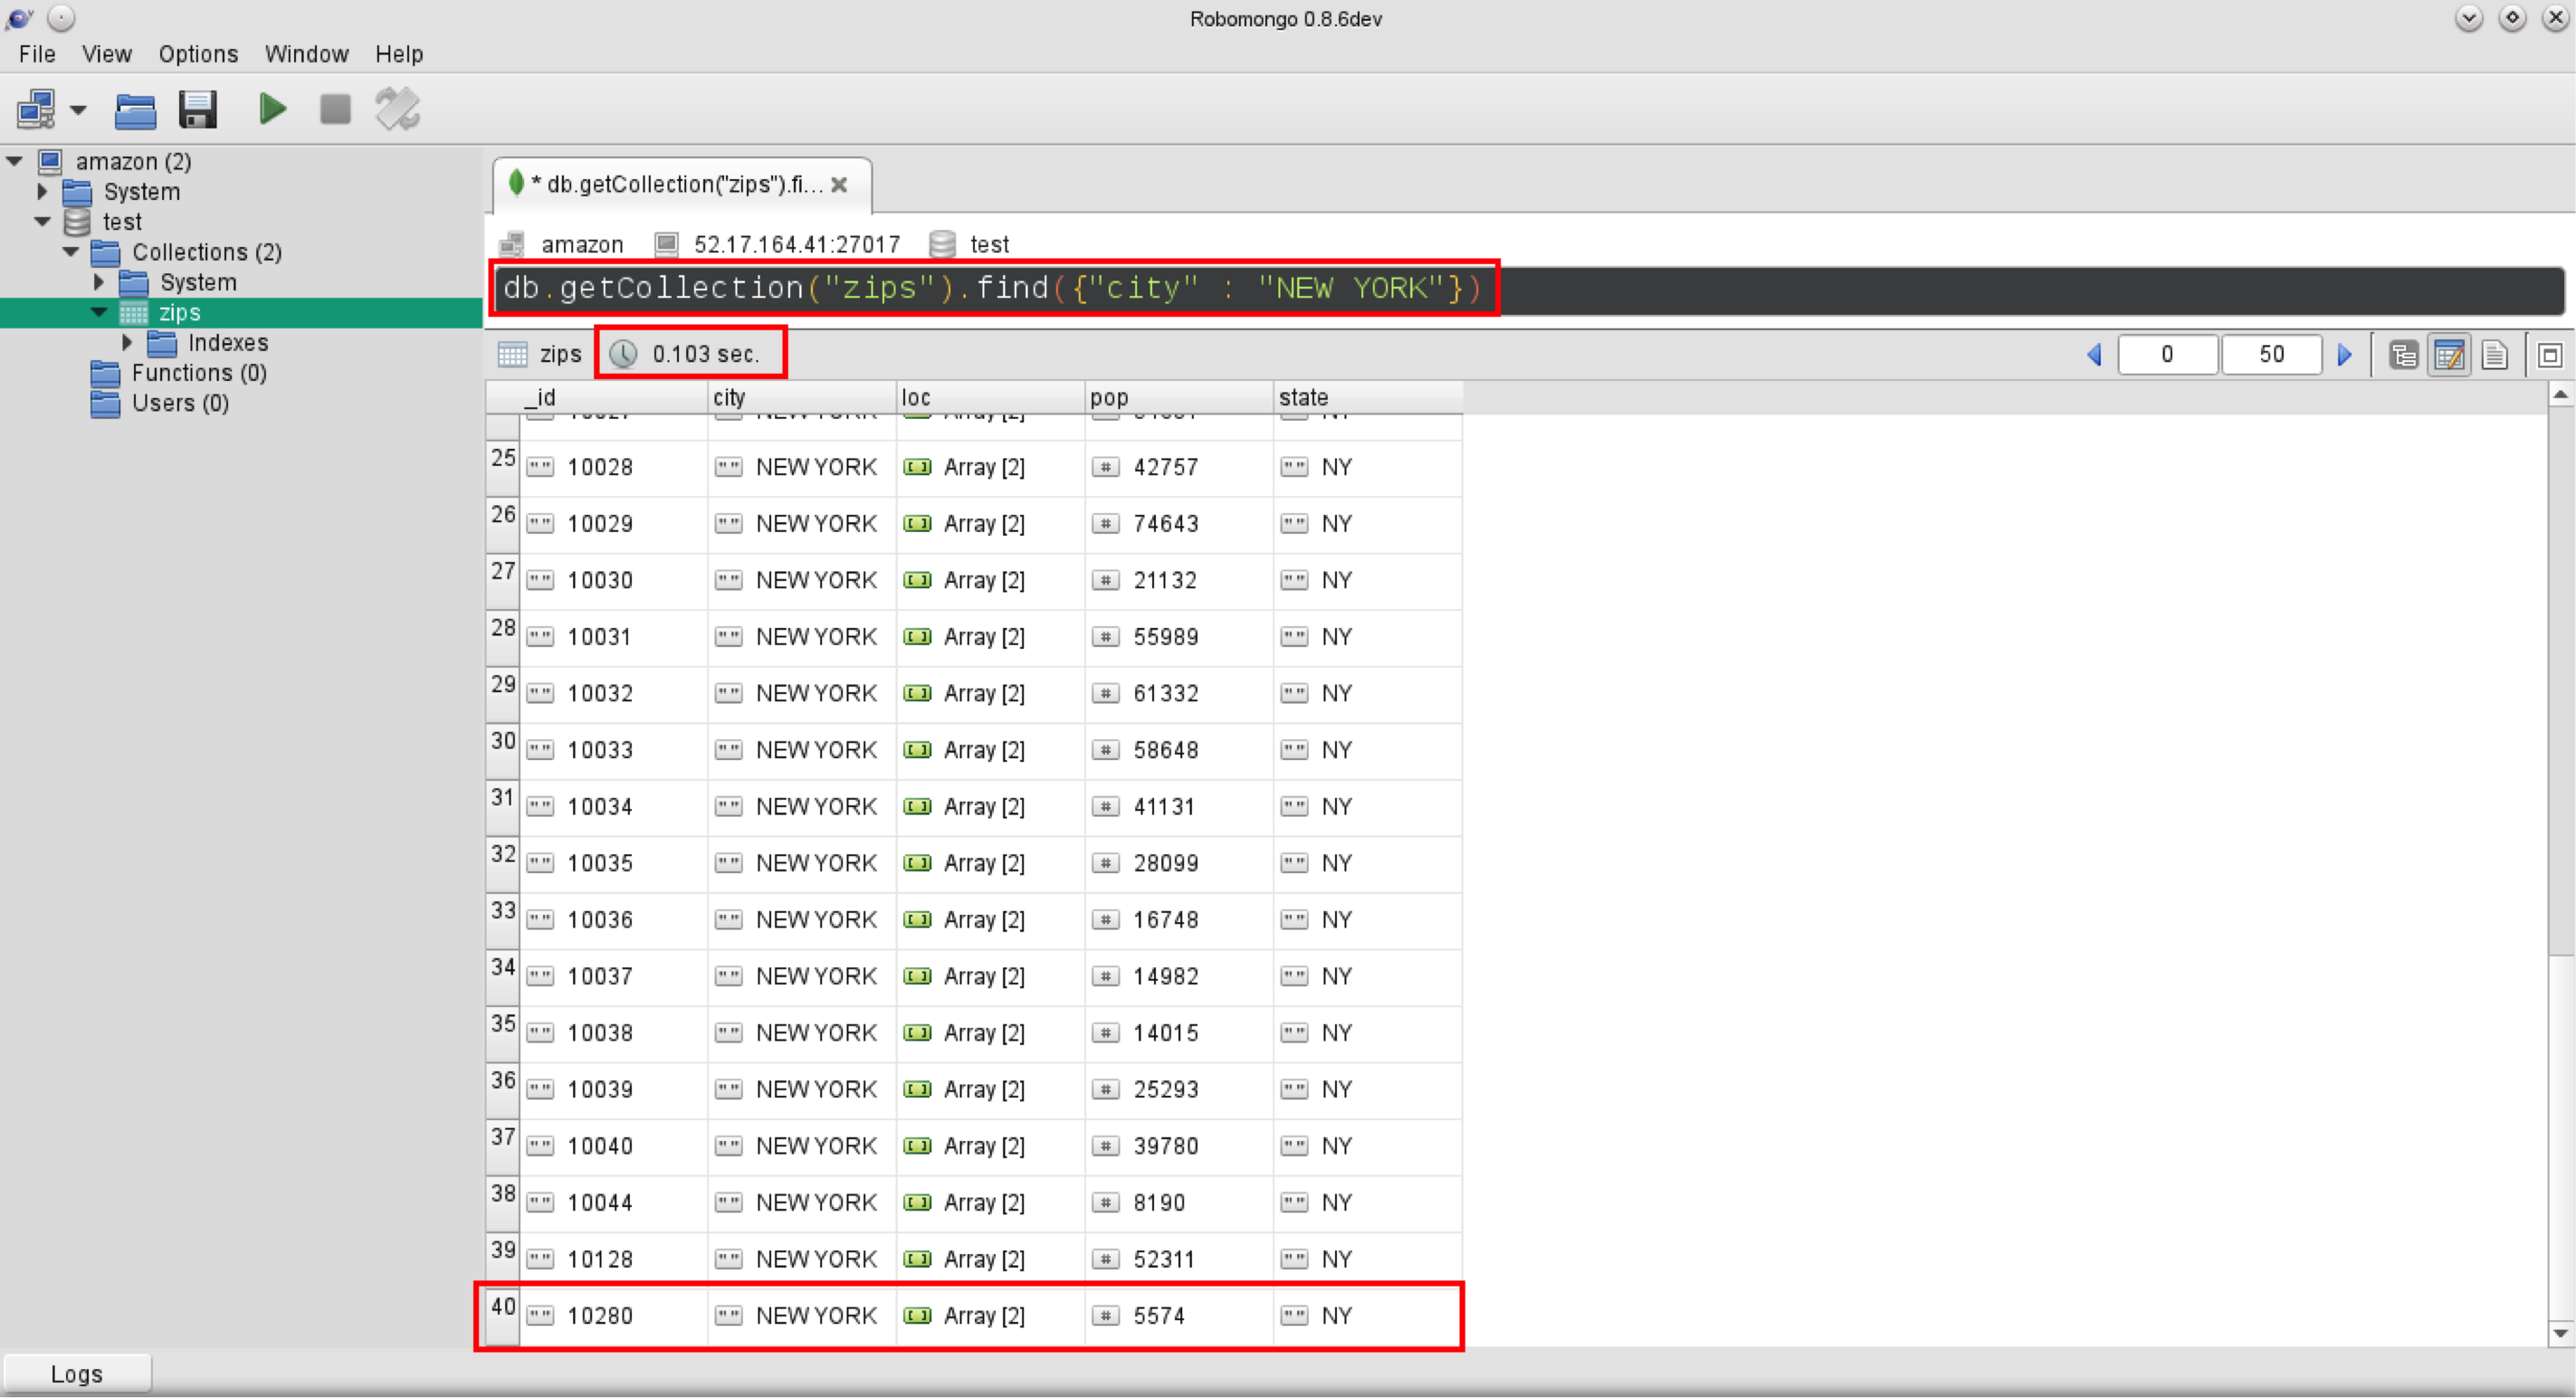Image resolution: width=2576 pixels, height=1398 pixels.
Task: Select the test database item
Action: point(122,222)
